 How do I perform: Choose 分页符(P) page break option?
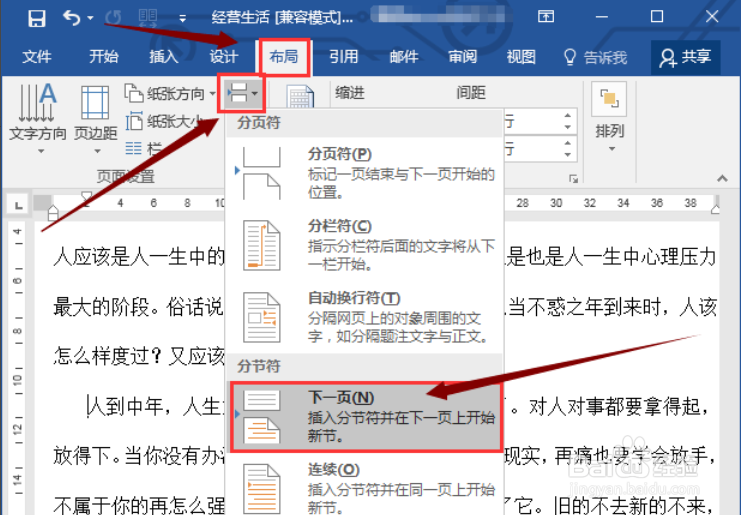[364, 173]
